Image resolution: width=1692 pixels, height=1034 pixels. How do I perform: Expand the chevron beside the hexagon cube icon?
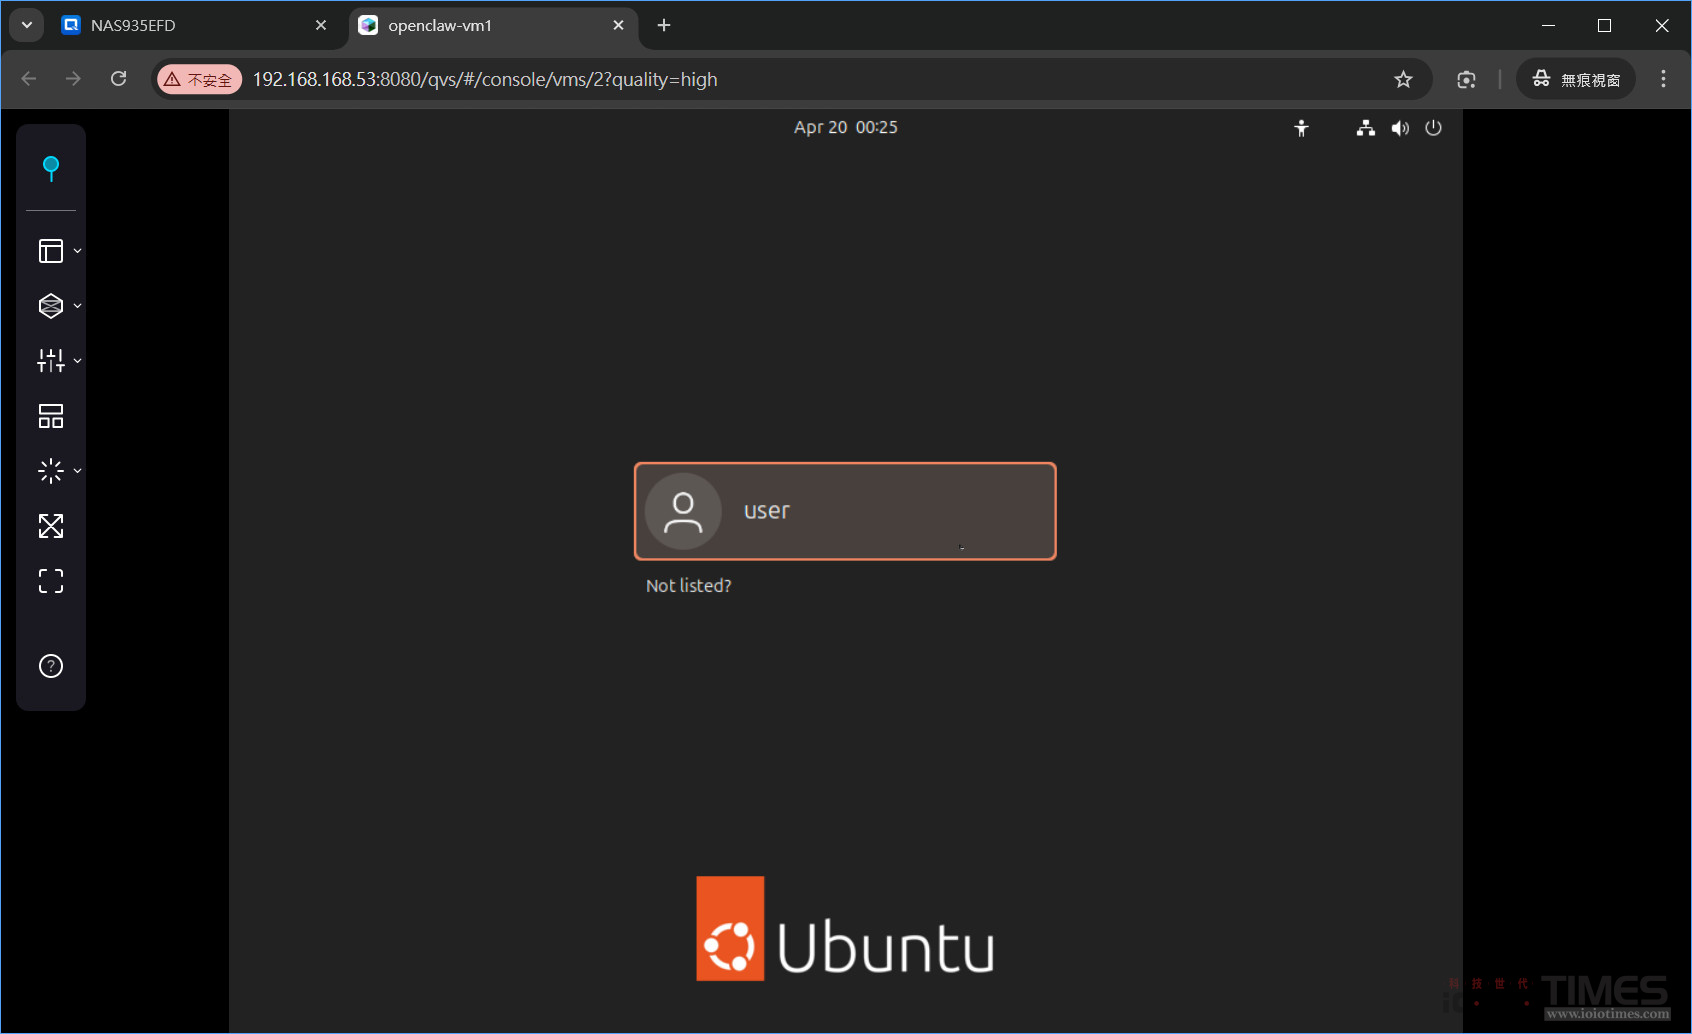77,306
